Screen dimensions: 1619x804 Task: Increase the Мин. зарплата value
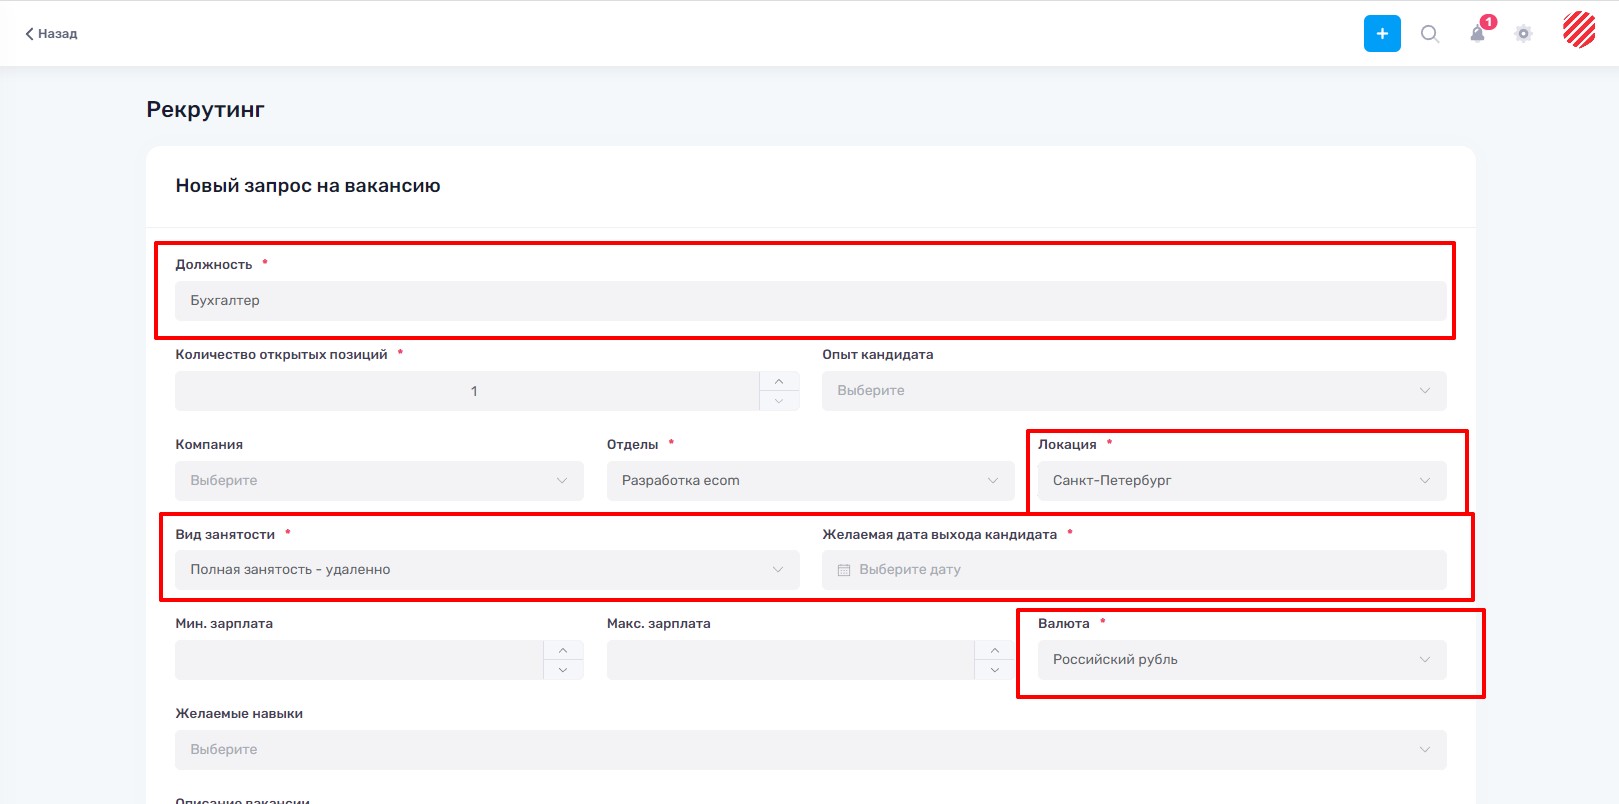[x=563, y=651]
